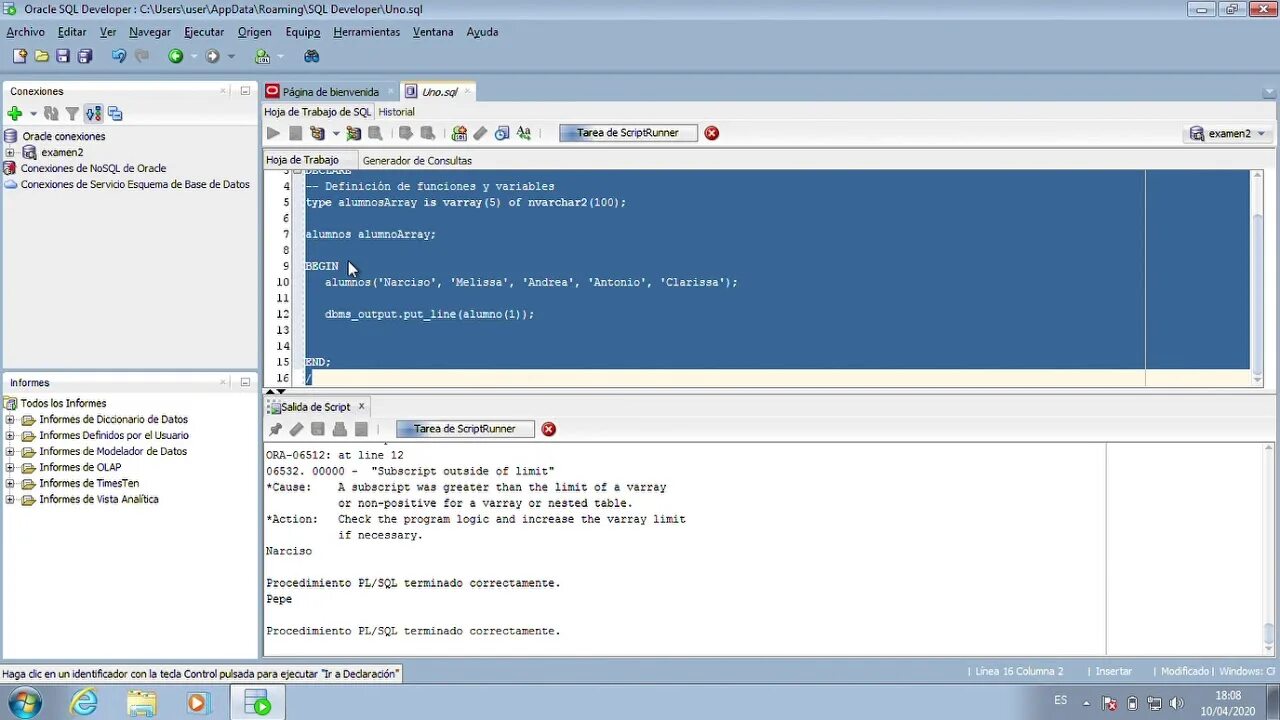
Task: Expand the examen2 connection node
Action: pyautogui.click(x=10, y=152)
